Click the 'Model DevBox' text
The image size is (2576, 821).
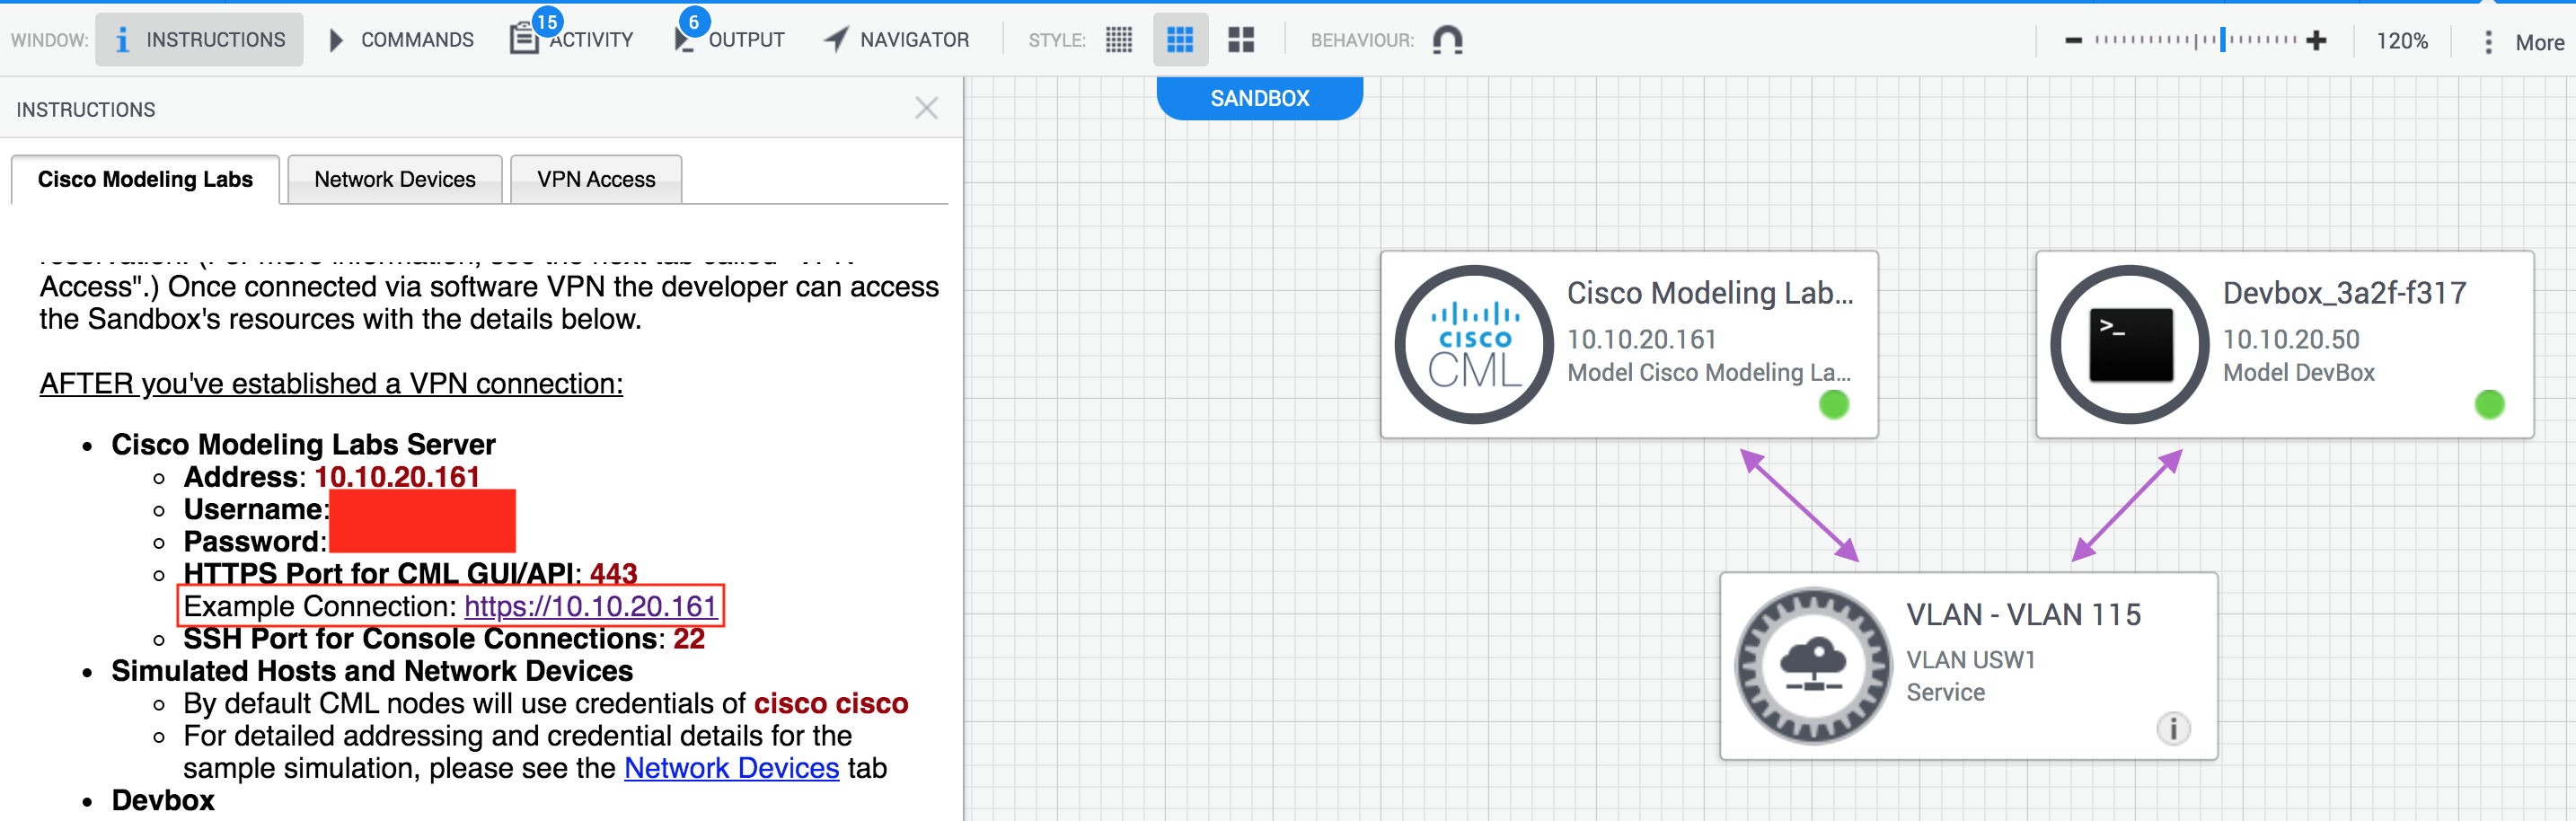coord(2298,373)
